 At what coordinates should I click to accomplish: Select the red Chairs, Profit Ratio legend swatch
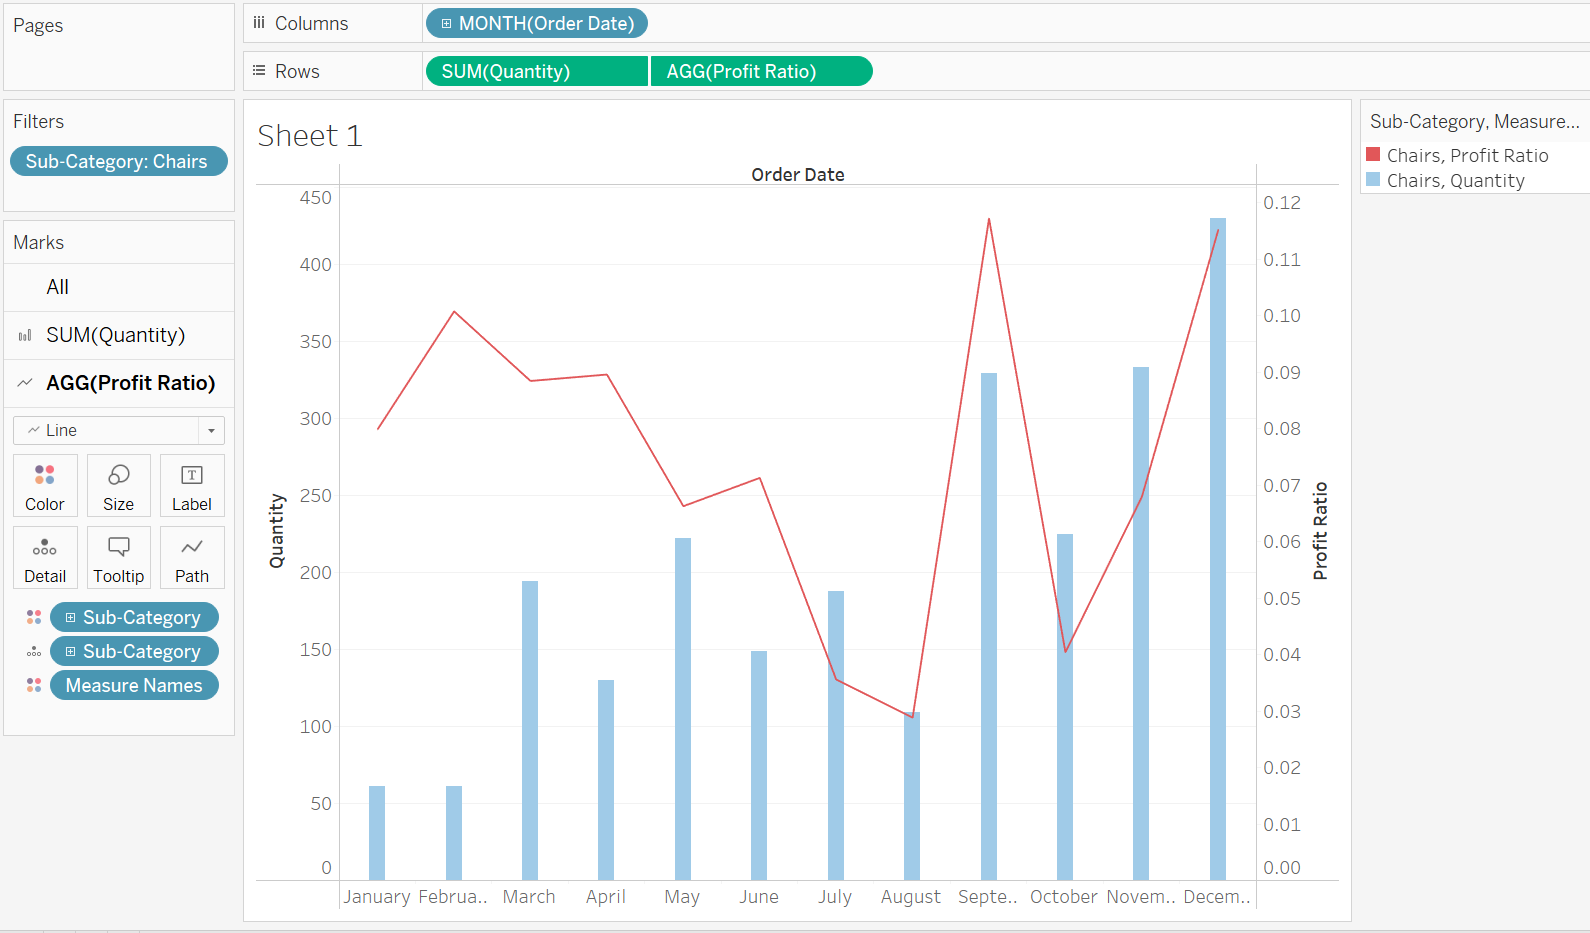pyautogui.click(x=1373, y=155)
